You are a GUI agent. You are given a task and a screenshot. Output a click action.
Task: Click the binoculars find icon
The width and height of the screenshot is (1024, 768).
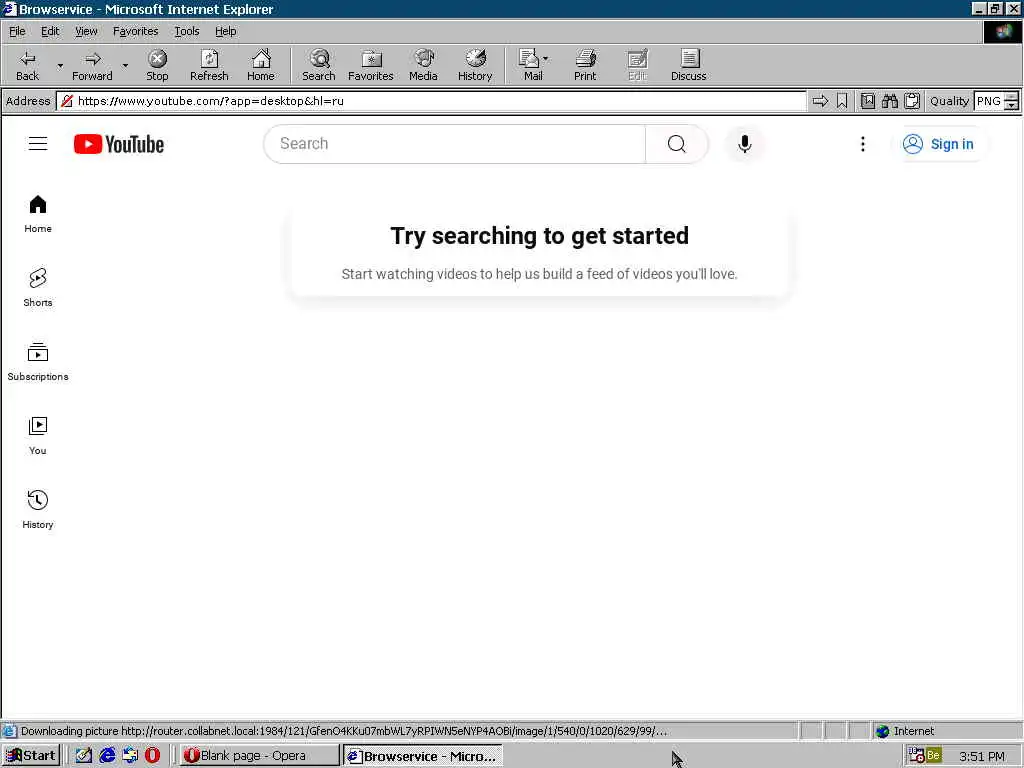tap(889, 101)
